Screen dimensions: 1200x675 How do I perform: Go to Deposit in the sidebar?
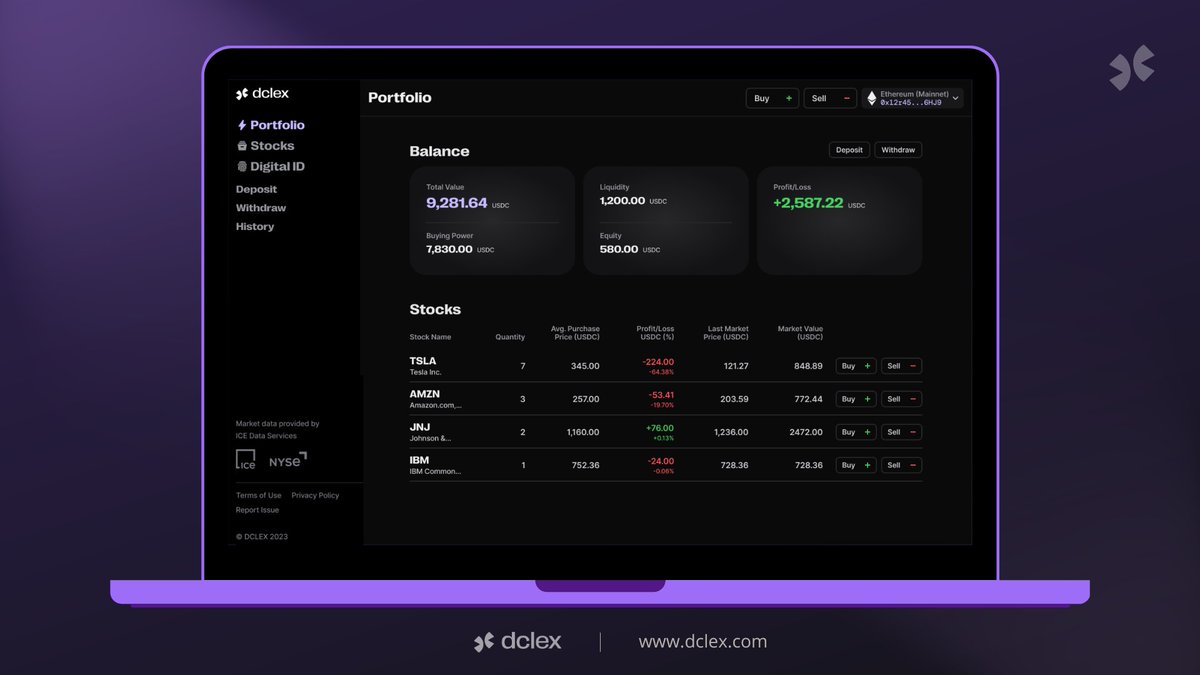click(256, 189)
